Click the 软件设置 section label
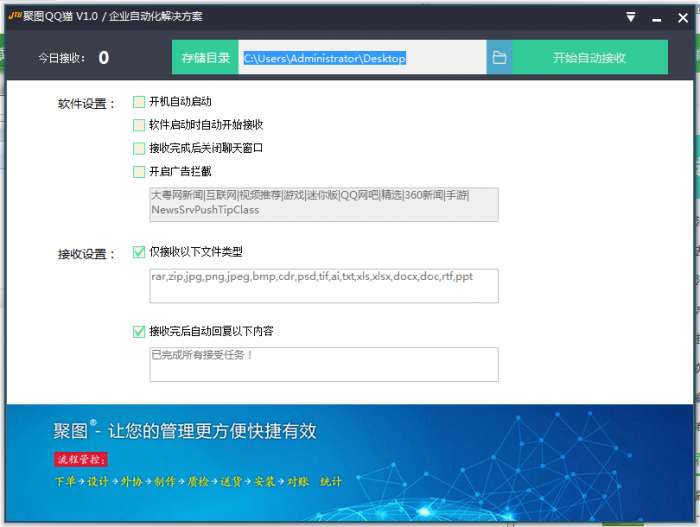The image size is (700, 527). tap(86, 104)
